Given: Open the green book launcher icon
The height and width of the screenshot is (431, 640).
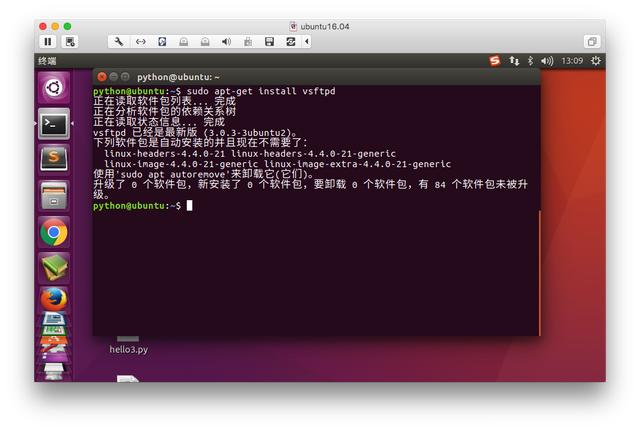Looking at the screenshot, I should [x=54, y=268].
